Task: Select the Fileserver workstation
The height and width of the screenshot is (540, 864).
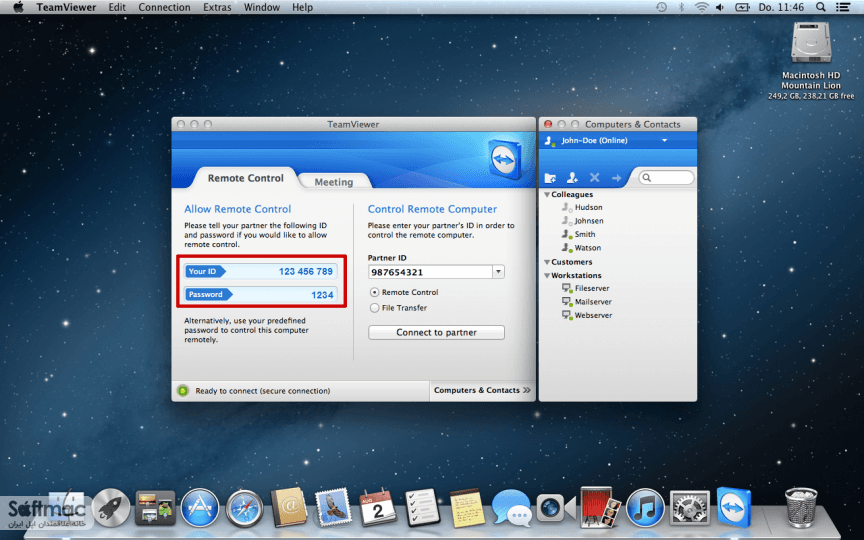Action: pos(592,288)
